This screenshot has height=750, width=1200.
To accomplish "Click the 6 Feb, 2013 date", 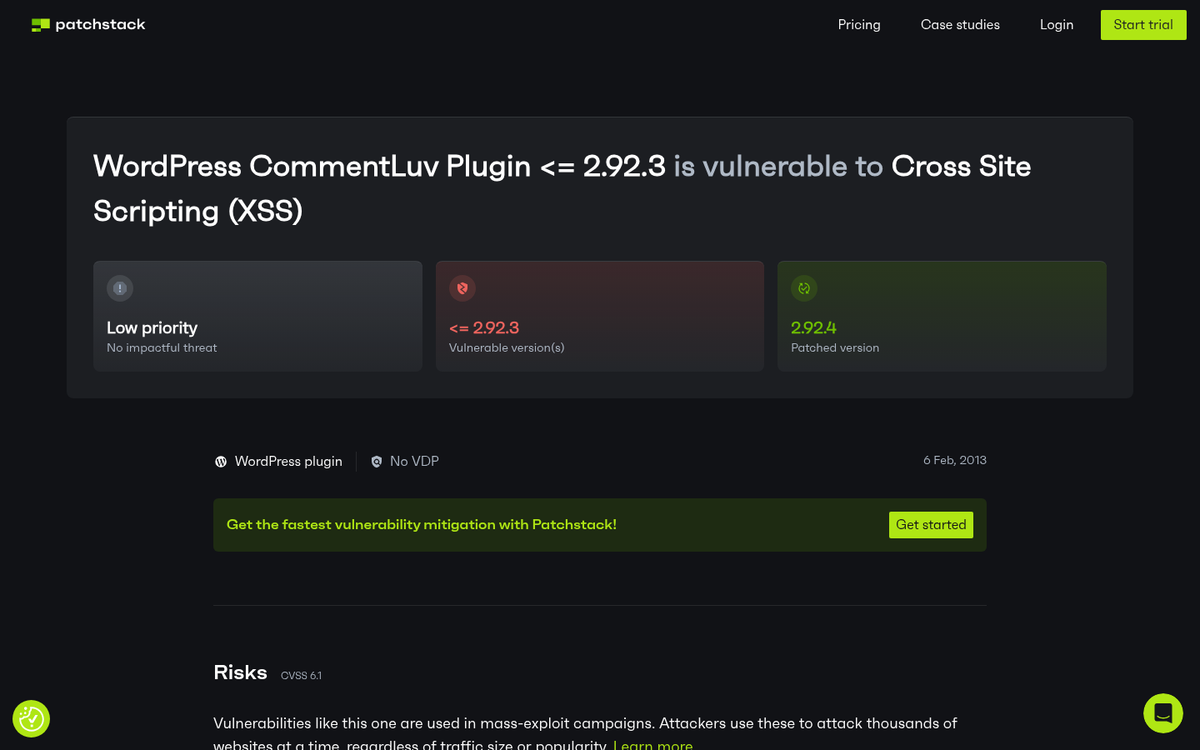I will [954, 460].
